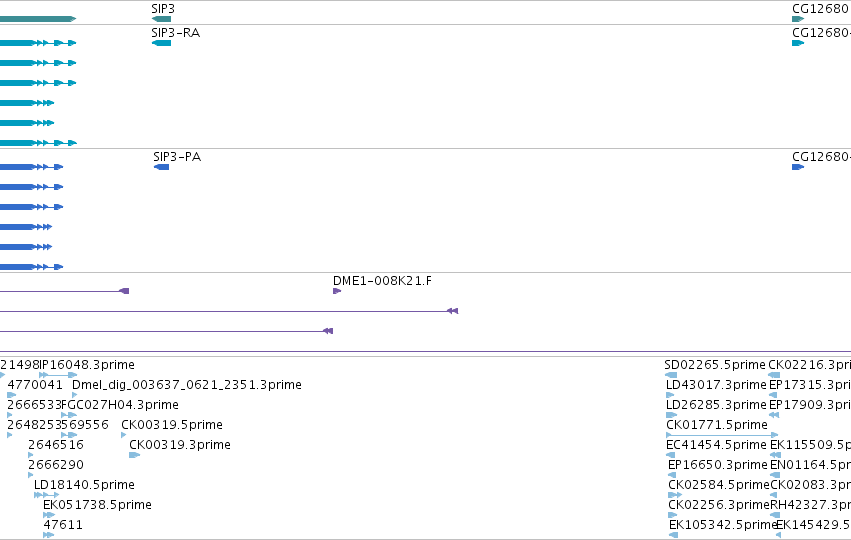The width and height of the screenshot is (851, 540).
Task: Select the EP17315.3prime label at right
Action: [810, 385]
